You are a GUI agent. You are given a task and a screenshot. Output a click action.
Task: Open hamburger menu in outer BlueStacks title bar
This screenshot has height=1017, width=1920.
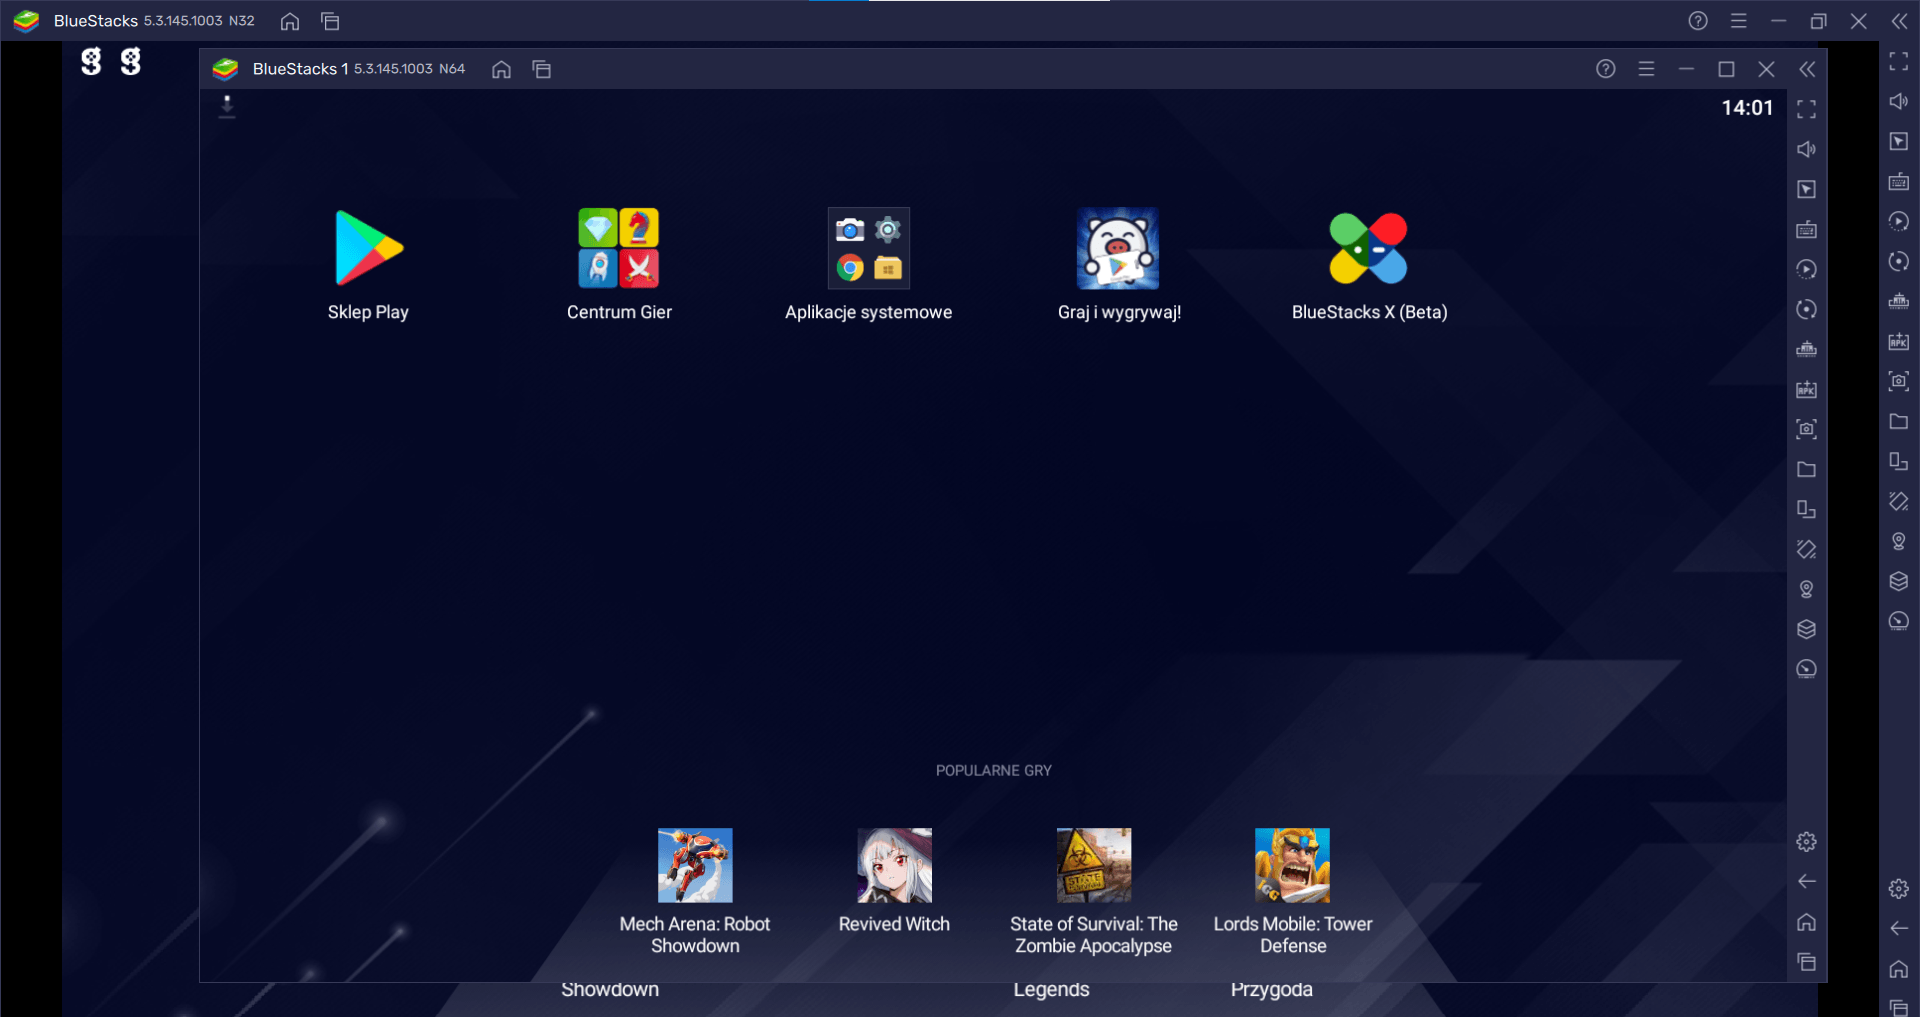tap(1738, 21)
